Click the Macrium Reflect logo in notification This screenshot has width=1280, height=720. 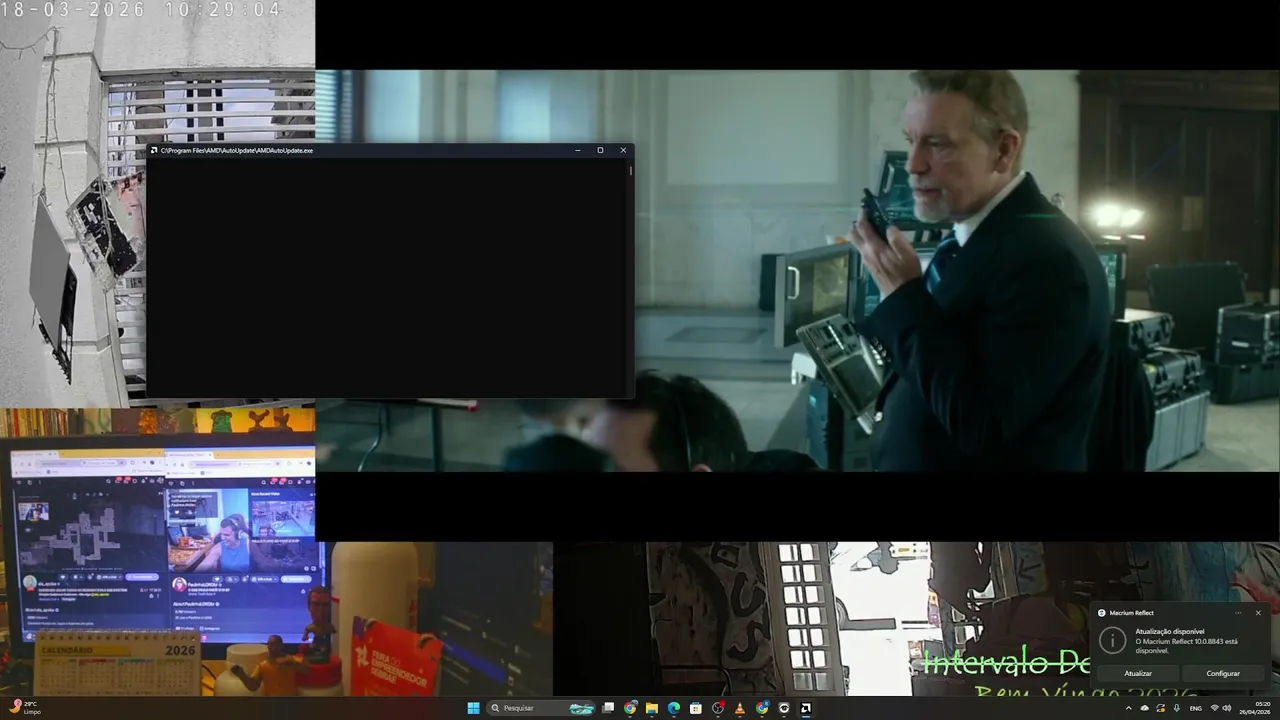1102,613
